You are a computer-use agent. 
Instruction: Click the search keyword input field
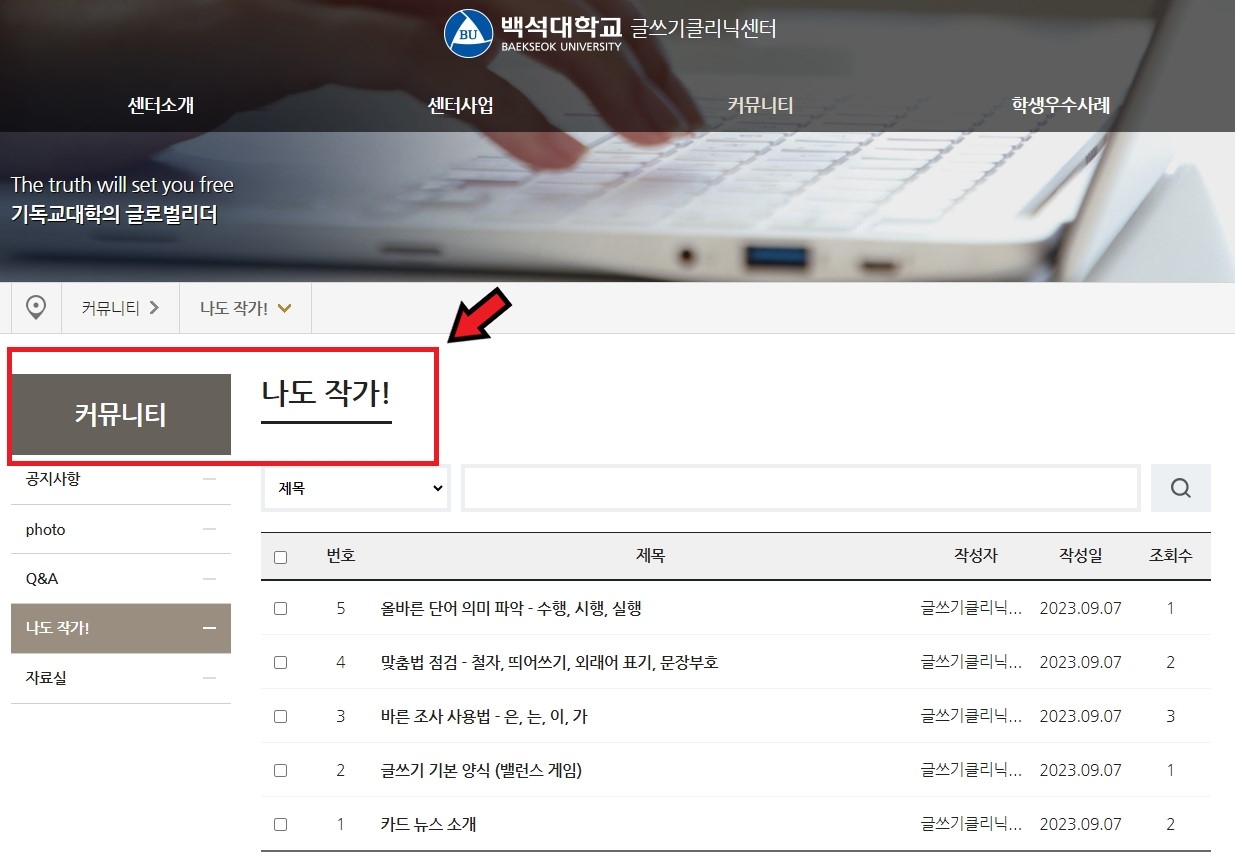(801, 488)
